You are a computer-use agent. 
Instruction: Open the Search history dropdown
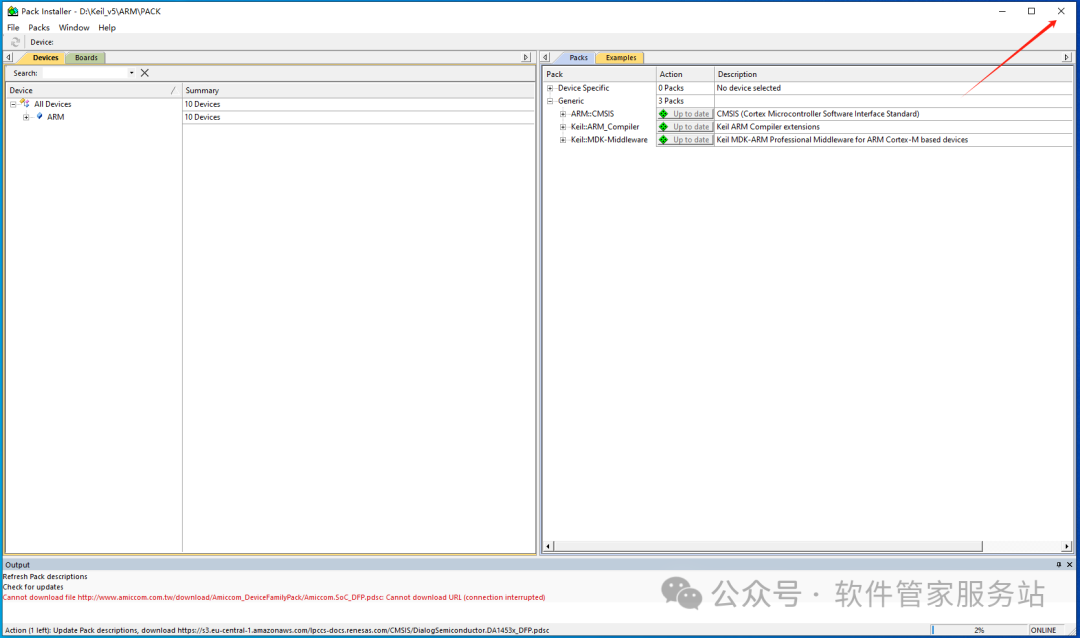(x=132, y=73)
